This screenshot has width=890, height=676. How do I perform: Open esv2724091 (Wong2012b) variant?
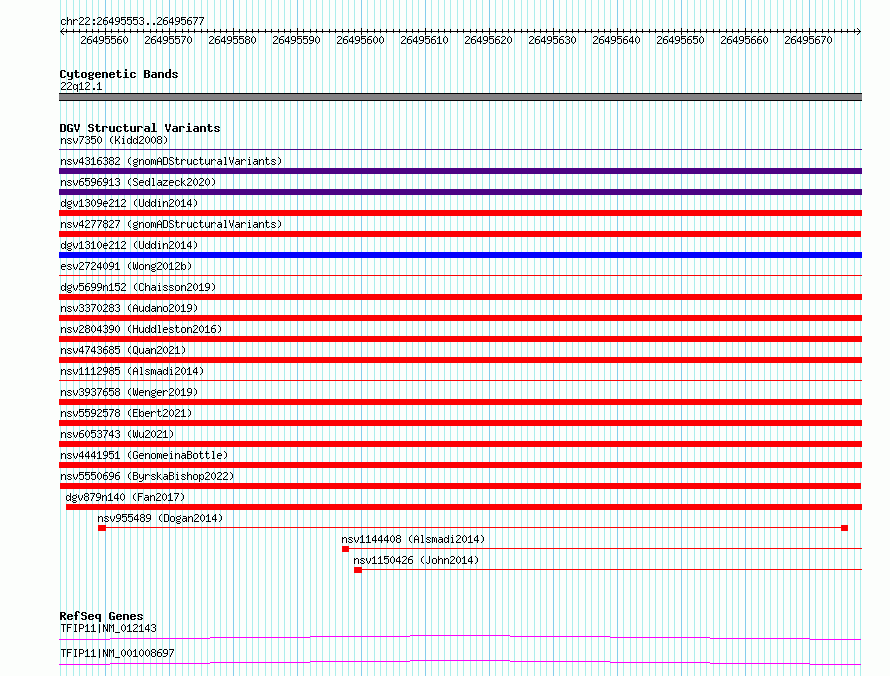click(x=126, y=266)
